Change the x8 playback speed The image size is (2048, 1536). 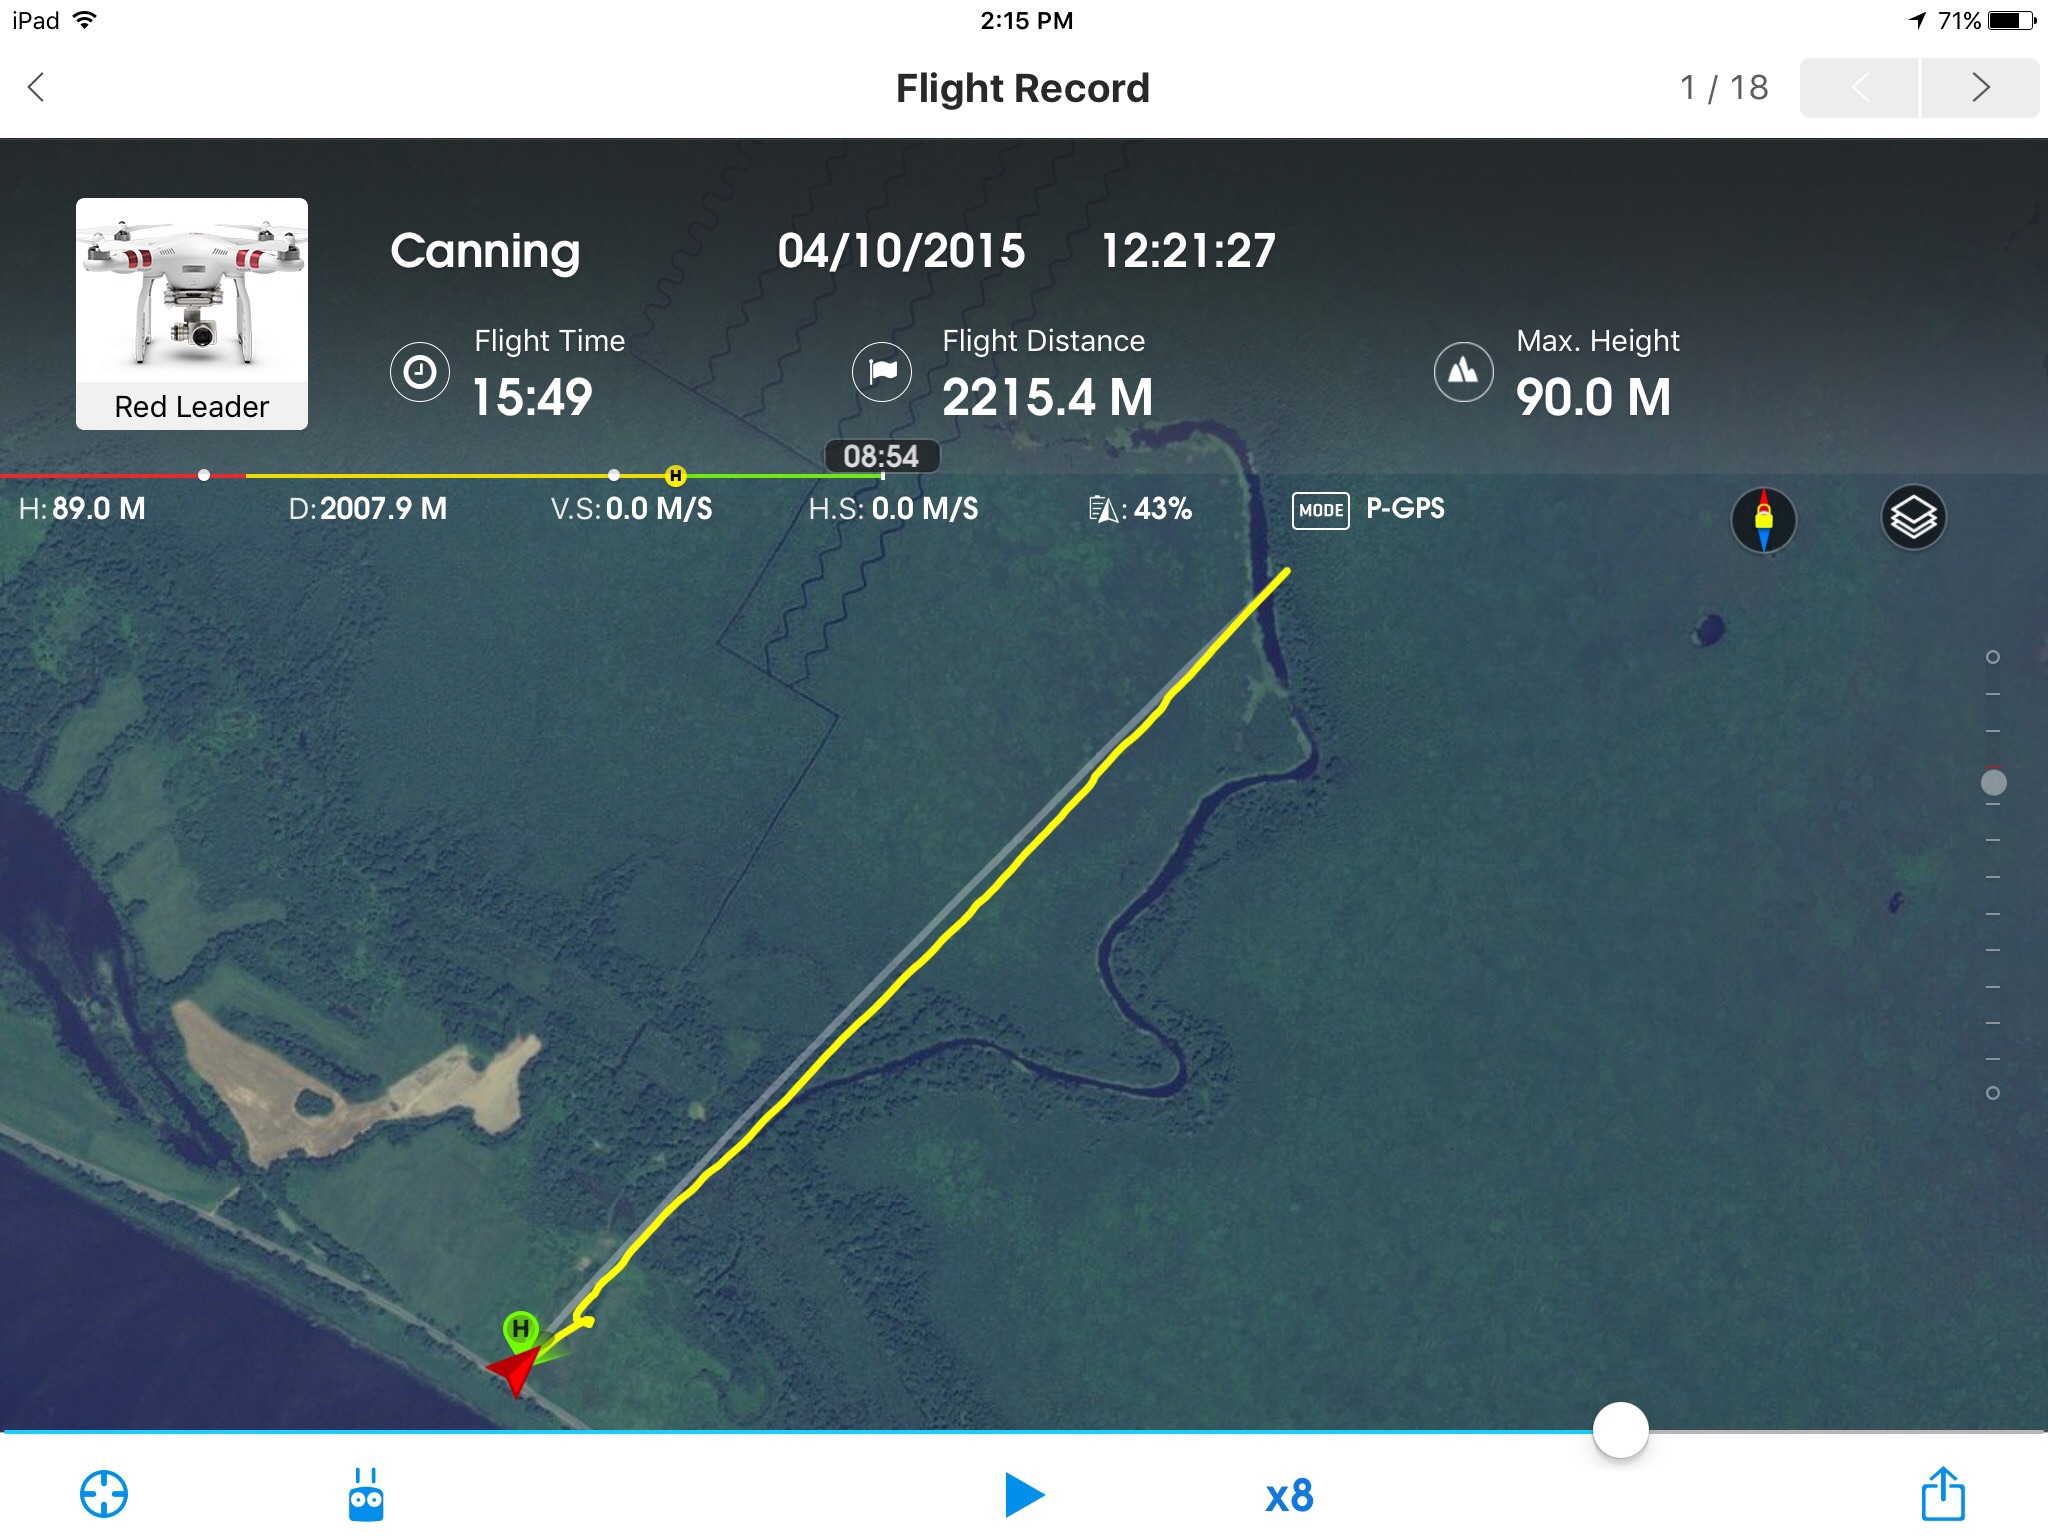(x=1289, y=1496)
